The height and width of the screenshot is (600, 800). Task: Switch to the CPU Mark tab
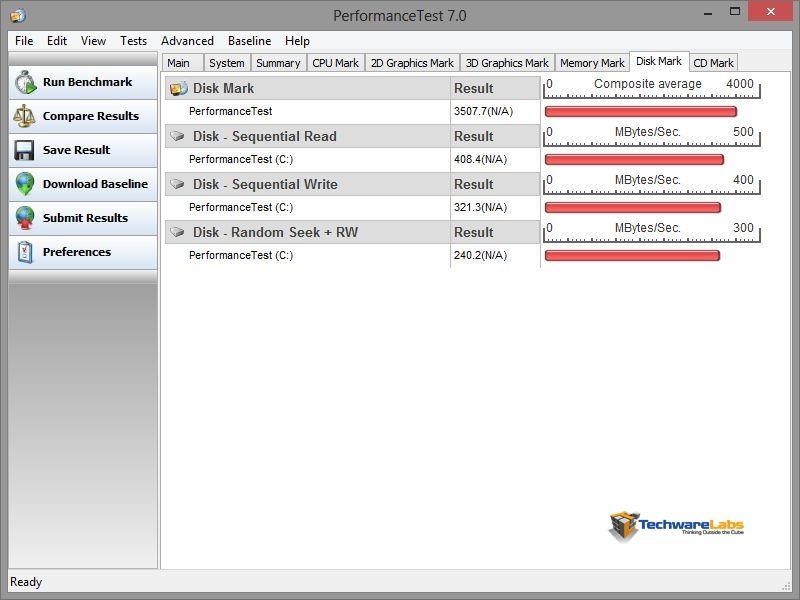336,63
